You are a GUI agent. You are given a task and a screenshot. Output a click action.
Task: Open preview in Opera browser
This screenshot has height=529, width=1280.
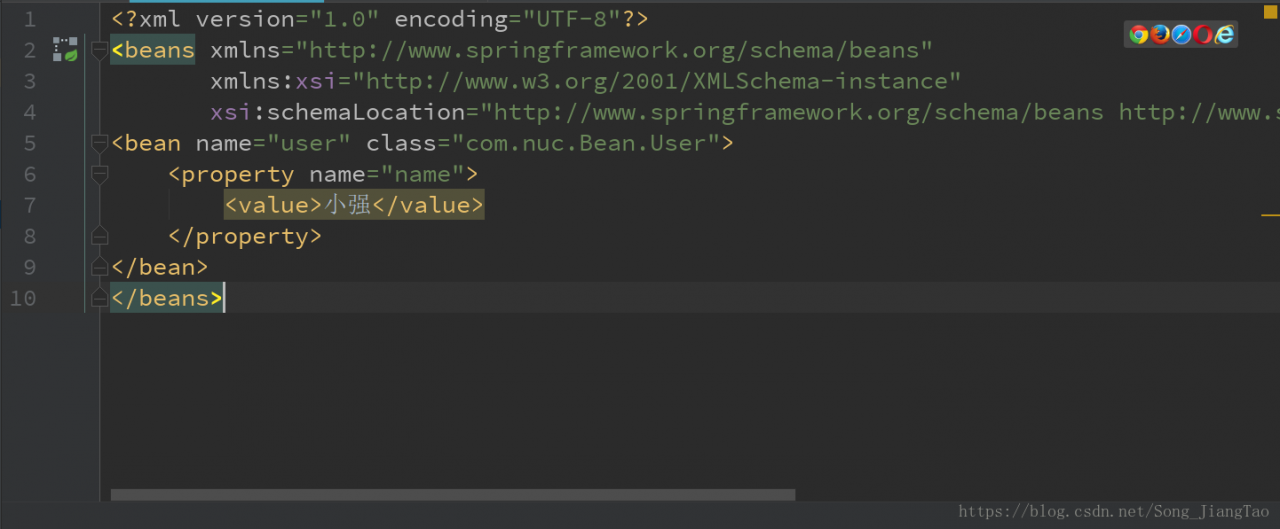click(x=1203, y=34)
